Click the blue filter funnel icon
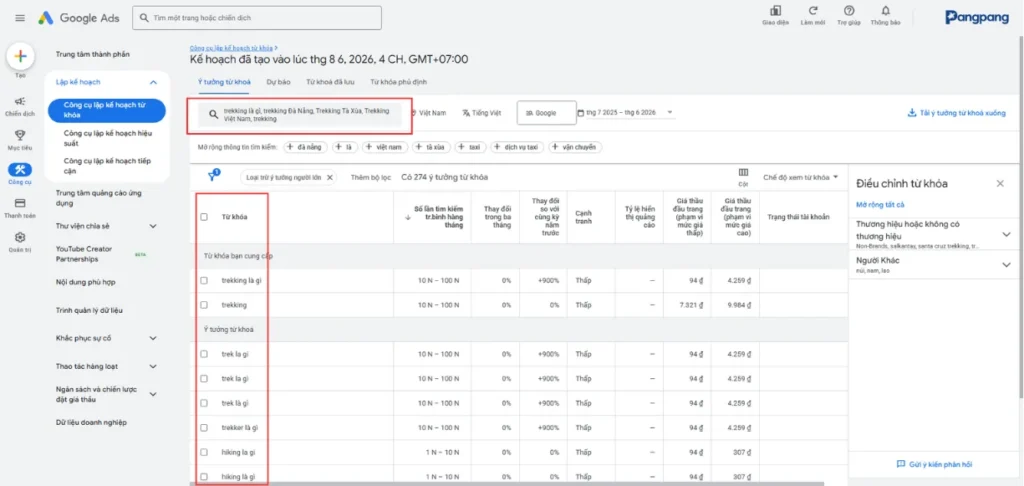 tap(212, 176)
